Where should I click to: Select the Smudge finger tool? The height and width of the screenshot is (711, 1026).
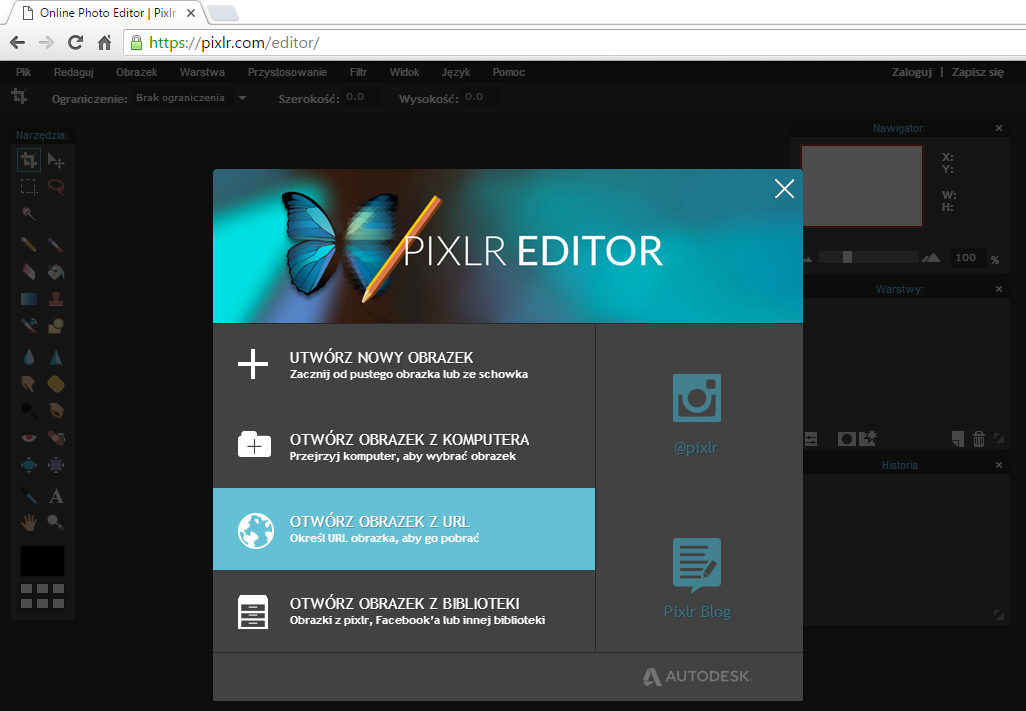point(29,384)
